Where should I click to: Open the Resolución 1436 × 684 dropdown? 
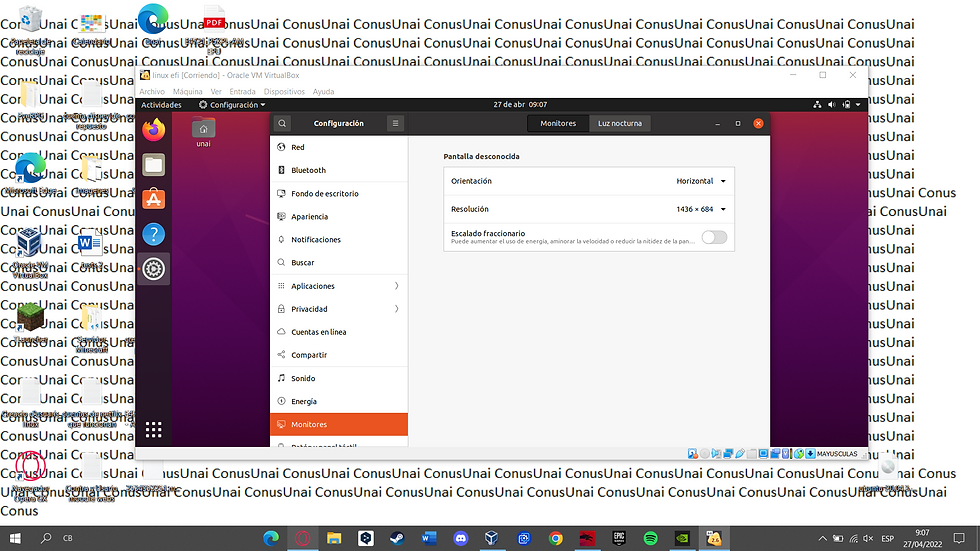pyautogui.click(x=701, y=209)
